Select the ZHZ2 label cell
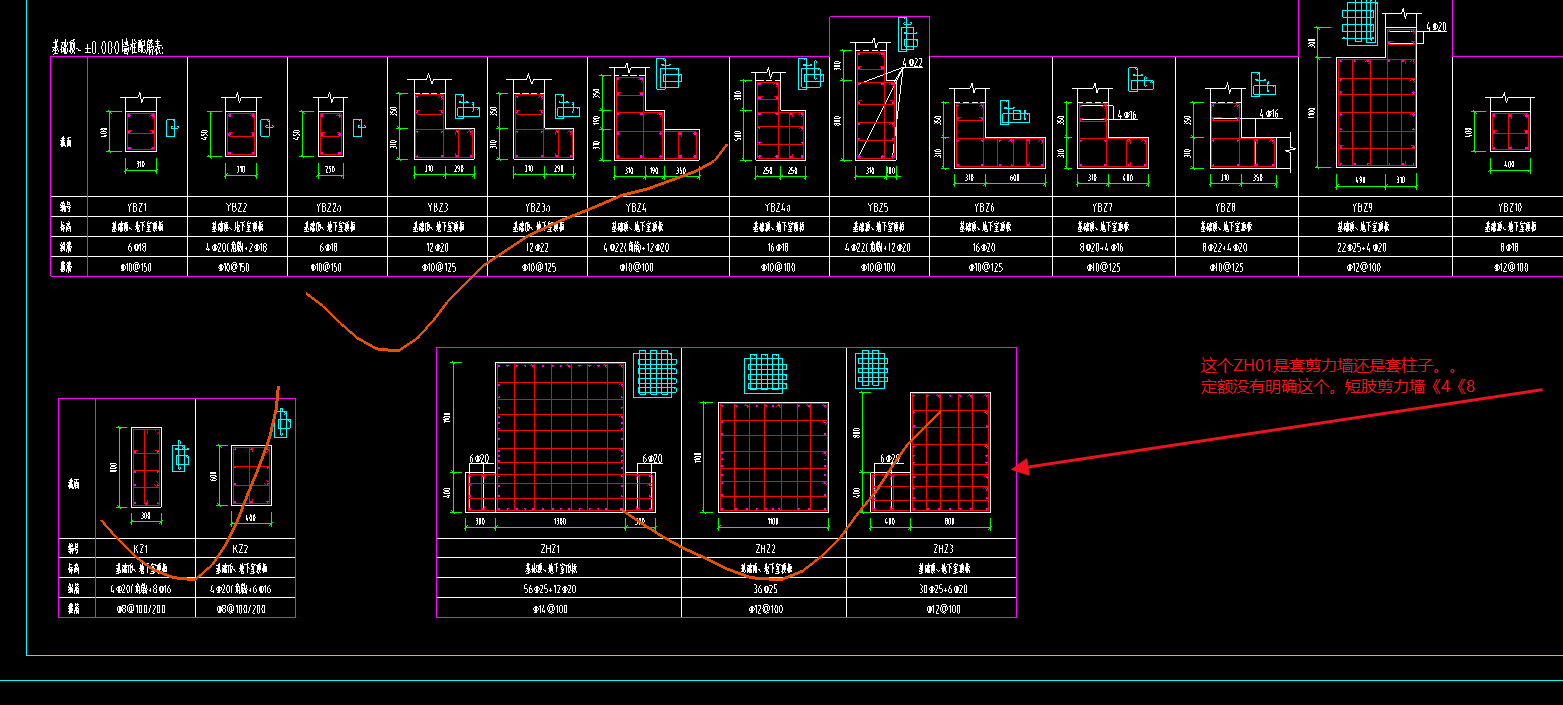This screenshot has height=705, width=1563. click(764, 549)
